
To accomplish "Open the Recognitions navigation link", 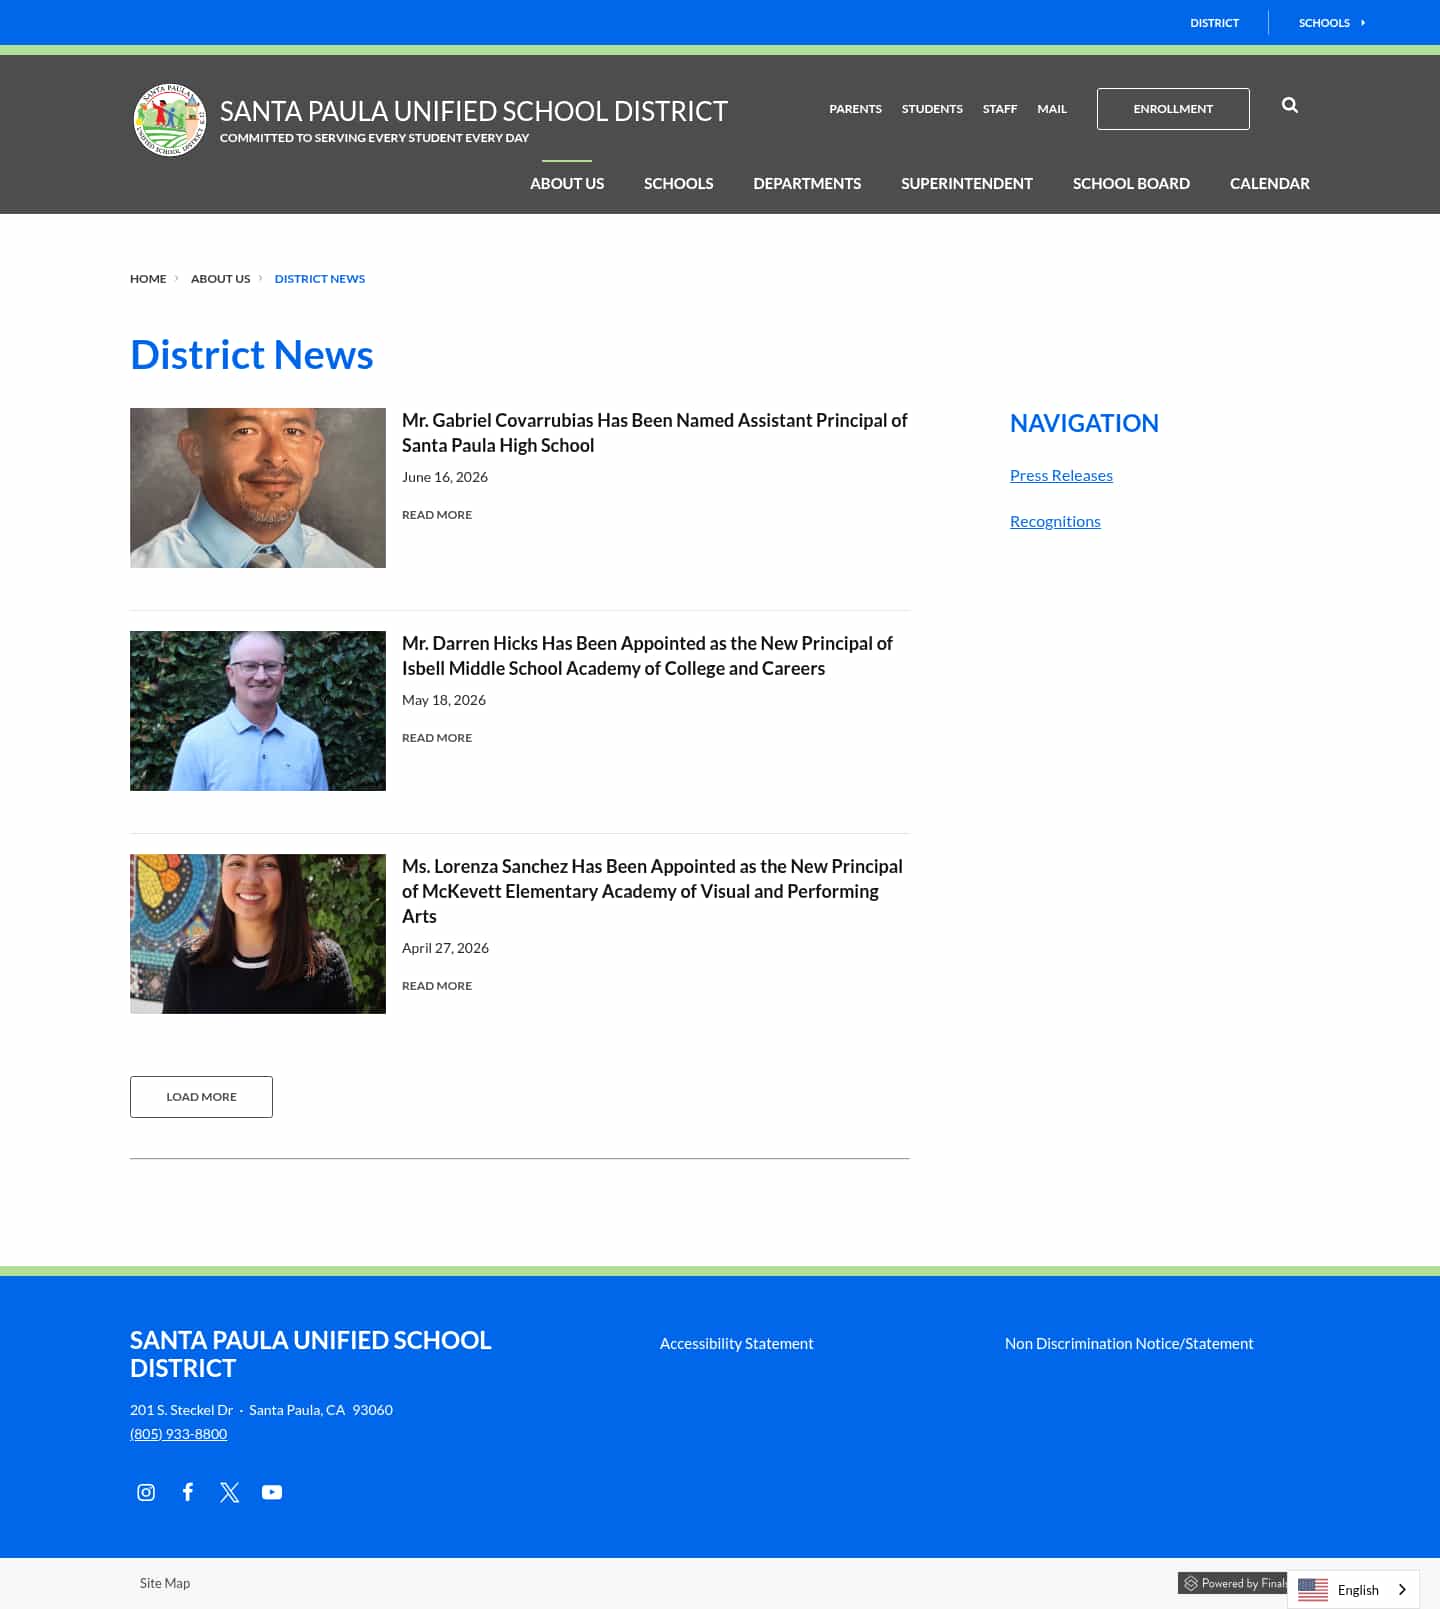I will coord(1055,521).
